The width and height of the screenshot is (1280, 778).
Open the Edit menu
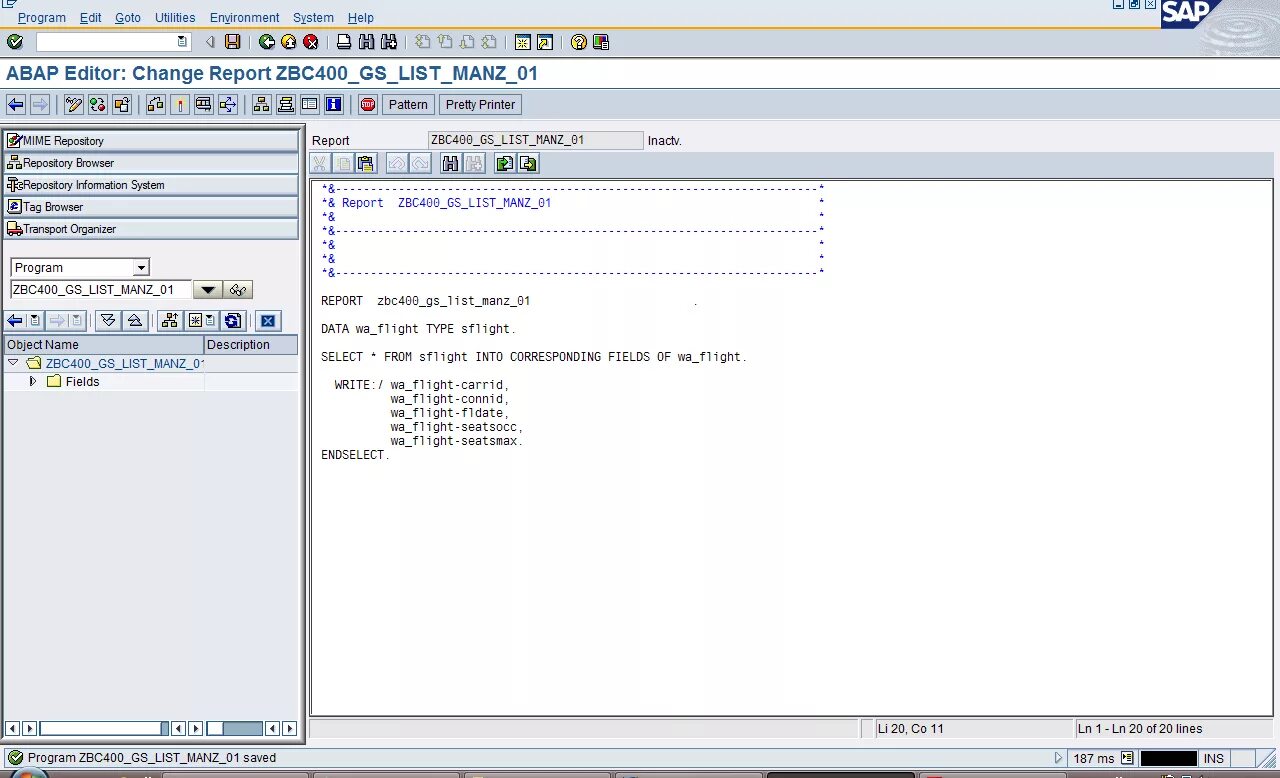click(90, 18)
